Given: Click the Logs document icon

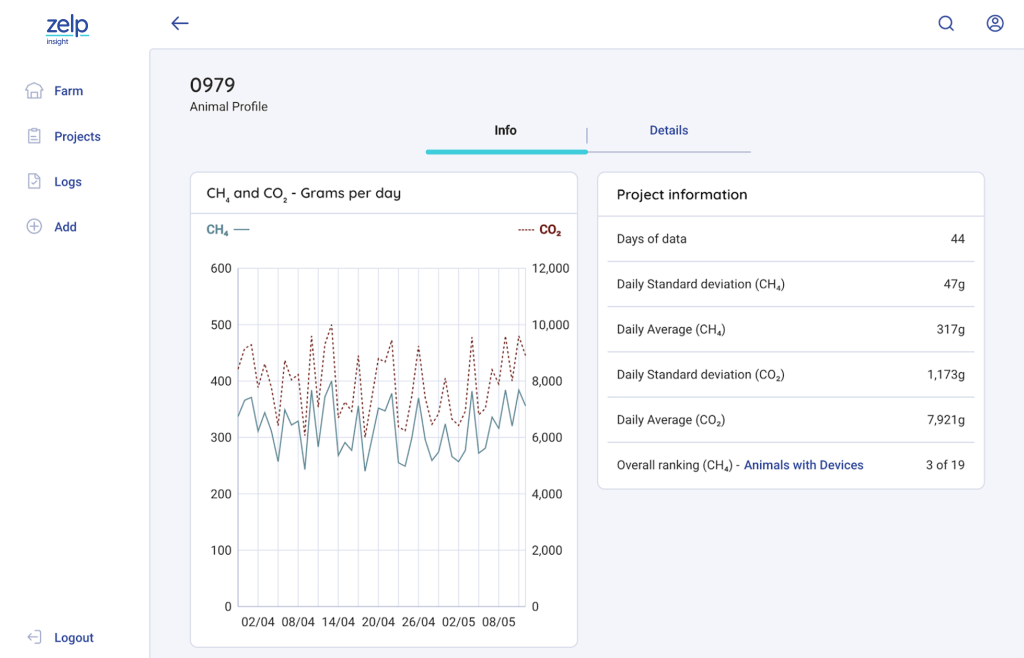Looking at the screenshot, I should tap(34, 182).
